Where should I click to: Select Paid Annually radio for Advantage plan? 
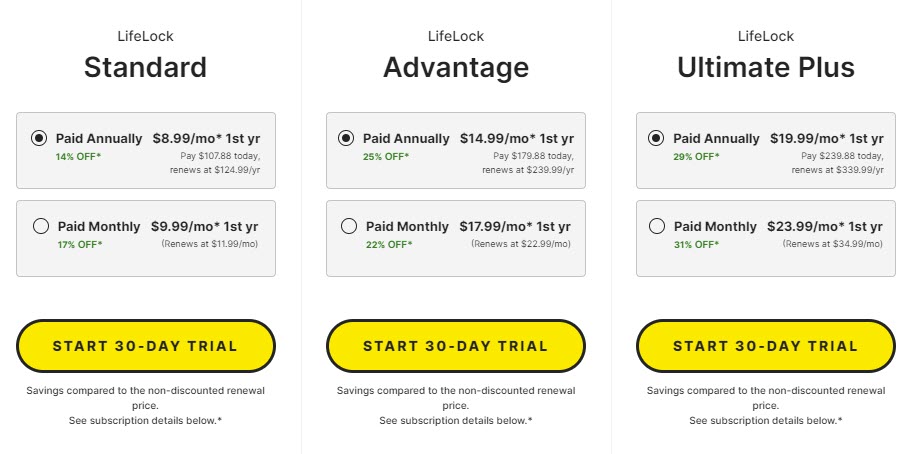coord(346,139)
